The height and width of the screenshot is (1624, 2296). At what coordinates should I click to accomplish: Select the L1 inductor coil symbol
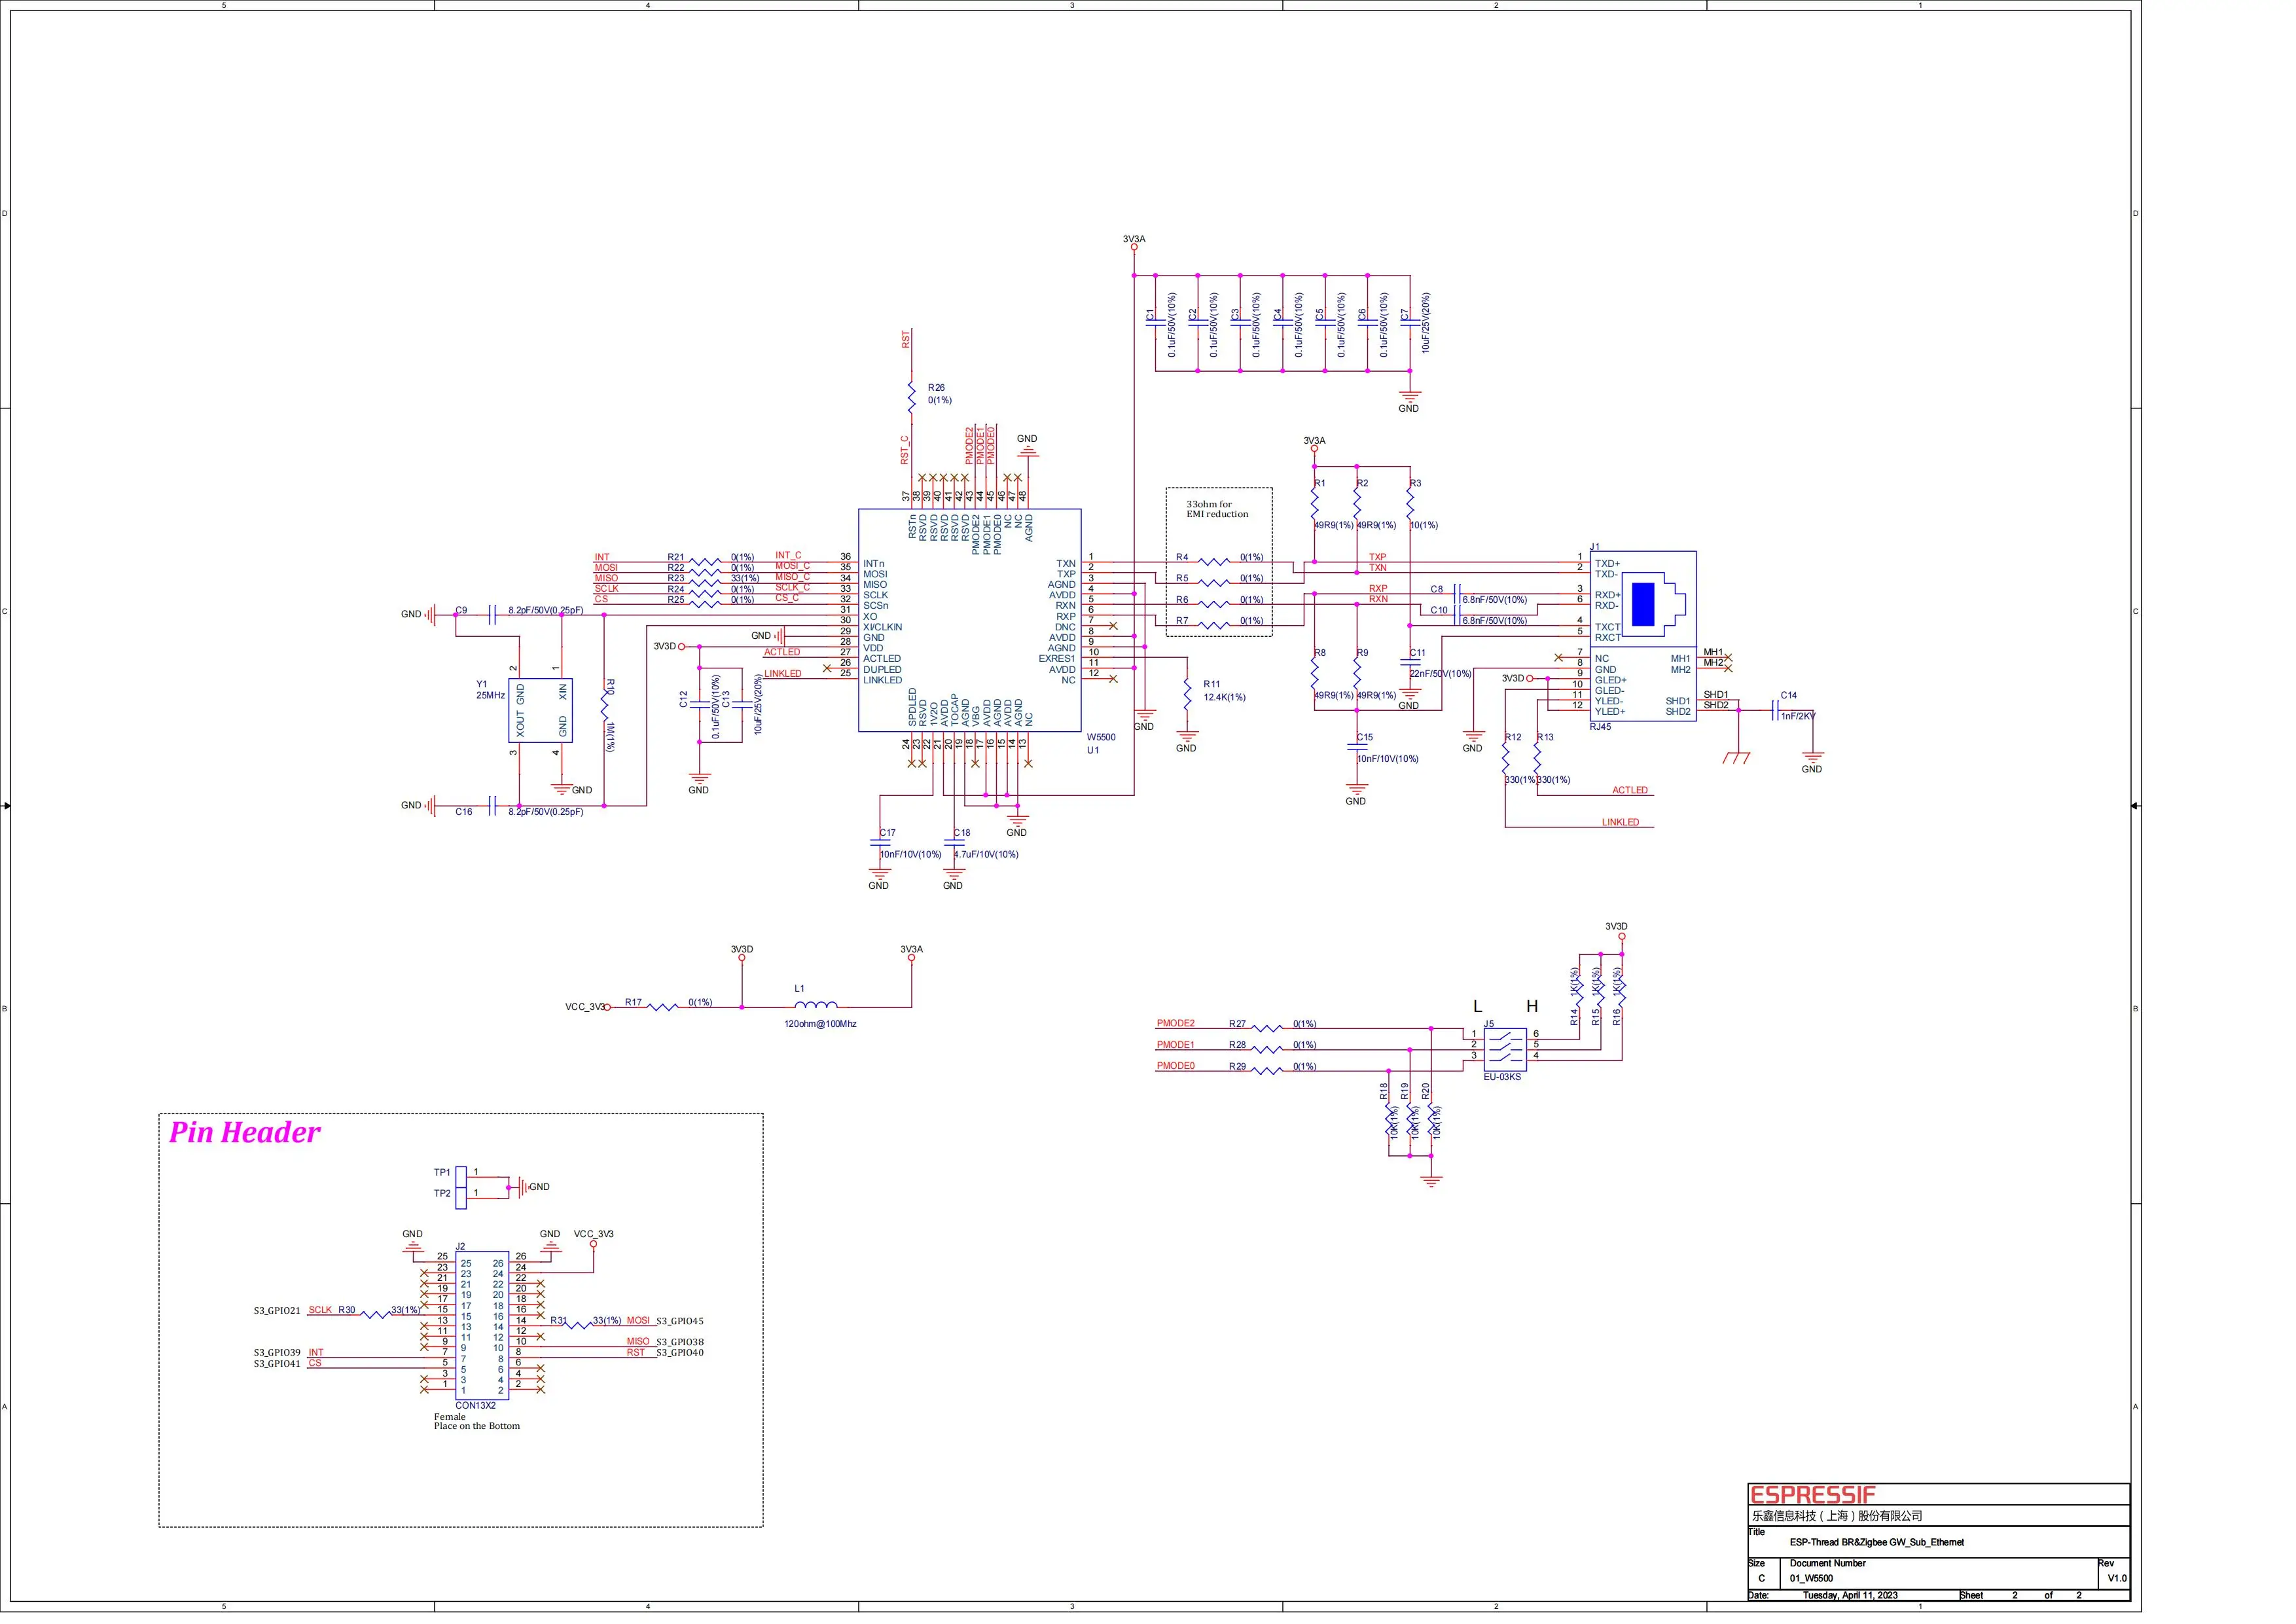click(x=816, y=1004)
